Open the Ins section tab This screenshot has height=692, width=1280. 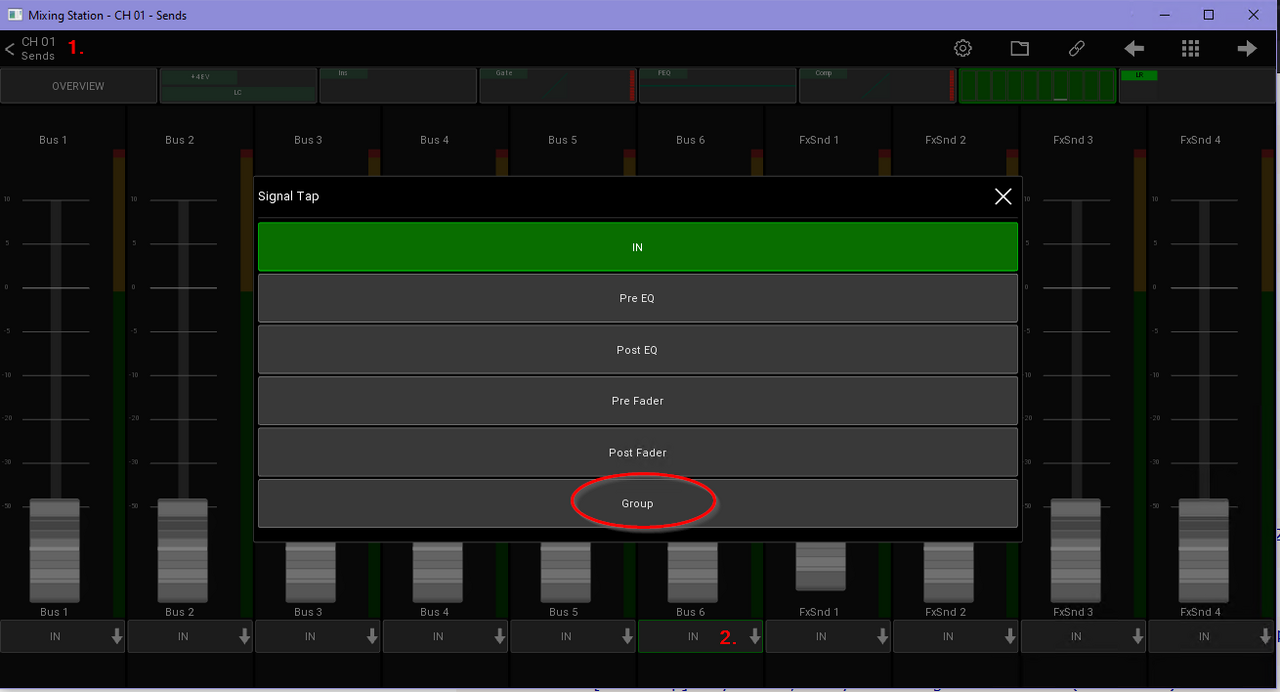(398, 86)
